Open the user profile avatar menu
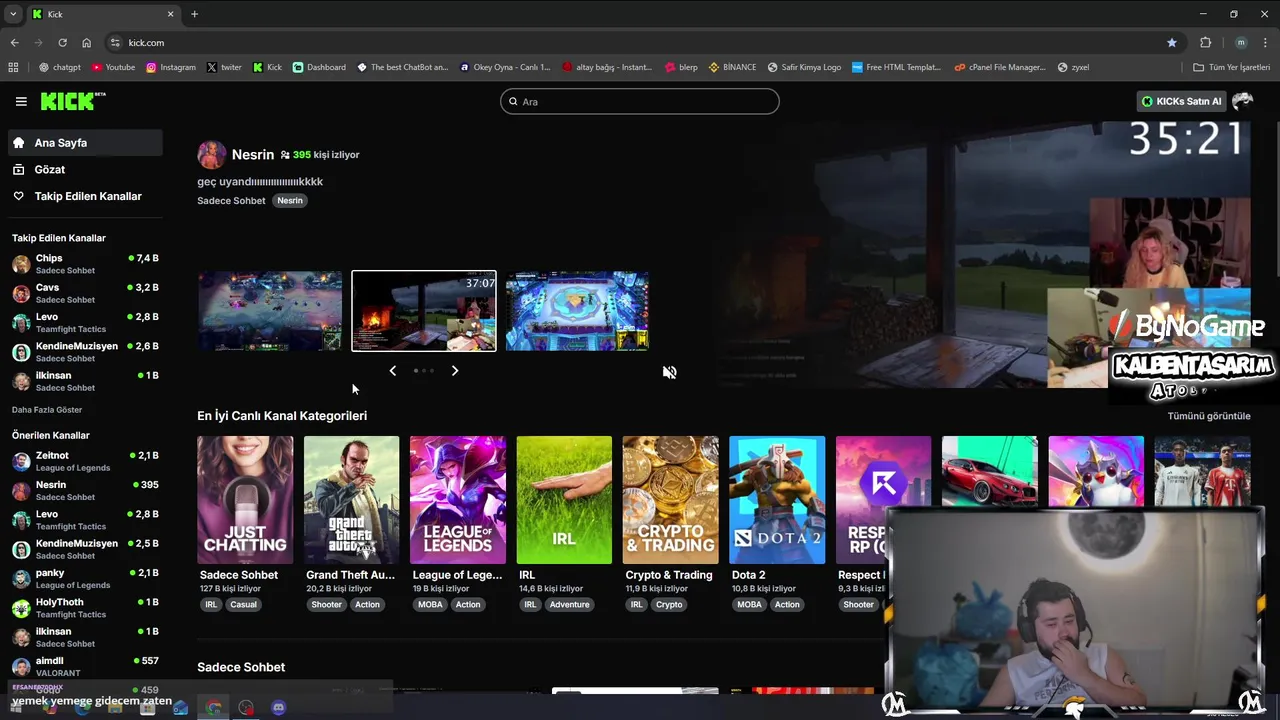The width and height of the screenshot is (1280, 720). point(1243,101)
